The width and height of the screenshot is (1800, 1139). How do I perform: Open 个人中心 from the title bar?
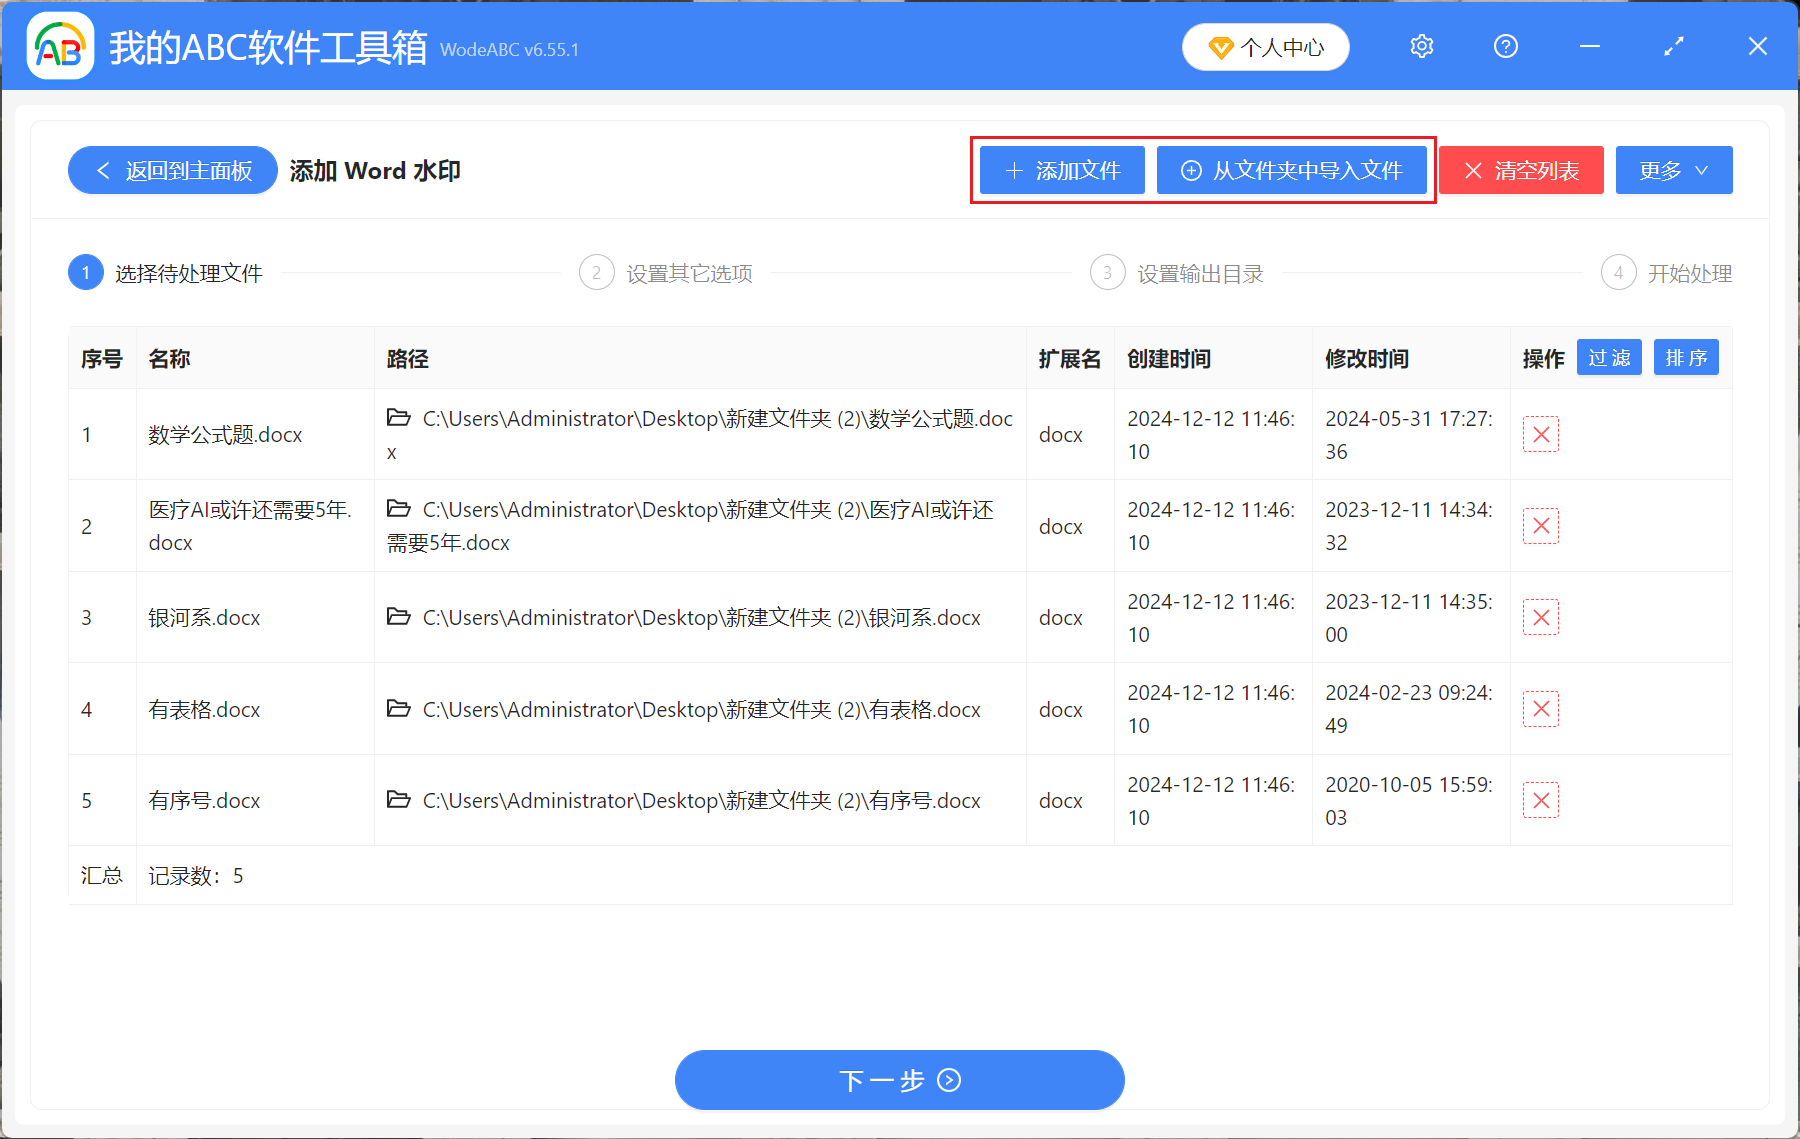pos(1265,46)
